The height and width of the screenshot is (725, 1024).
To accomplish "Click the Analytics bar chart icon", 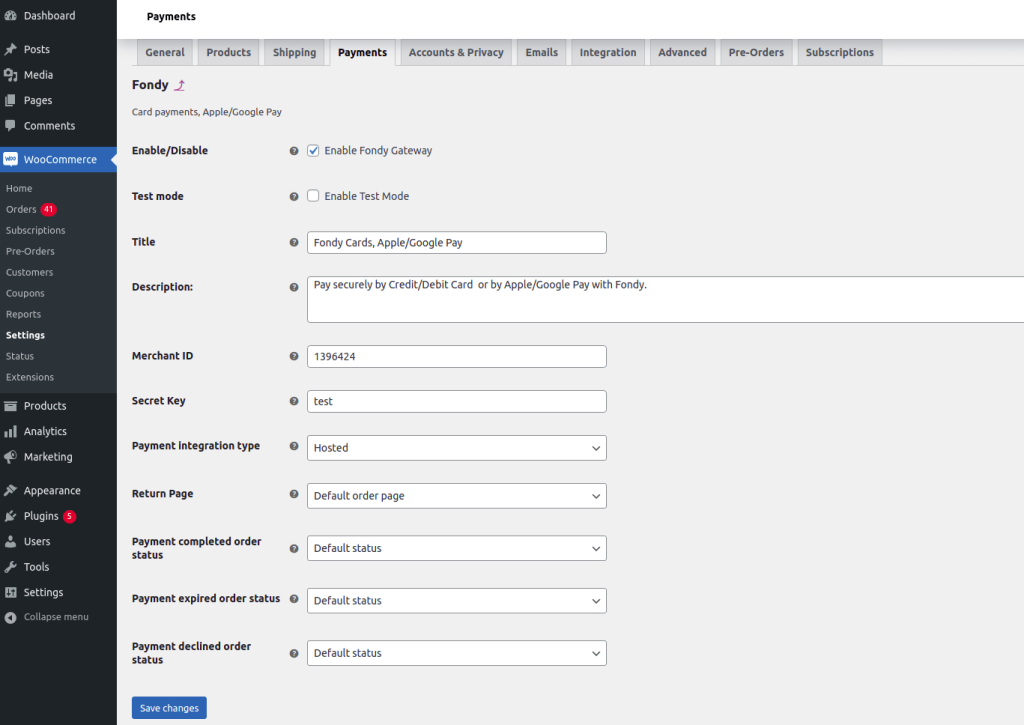I will pyautogui.click(x=10, y=431).
